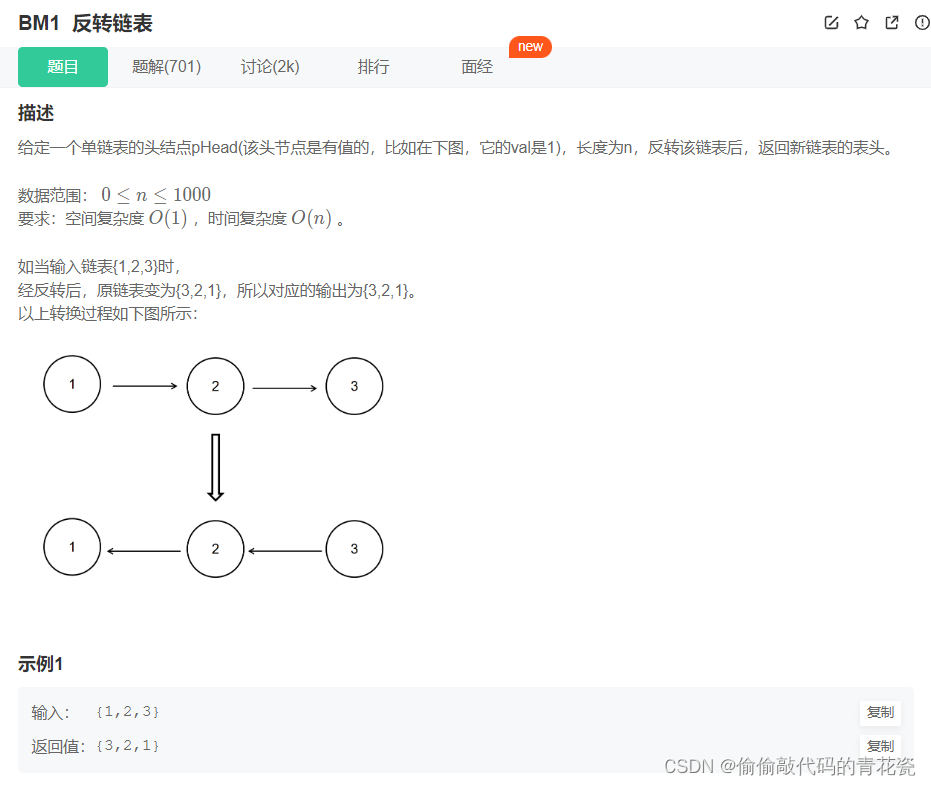Switch to the 题解(701) tab

pos(166,67)
